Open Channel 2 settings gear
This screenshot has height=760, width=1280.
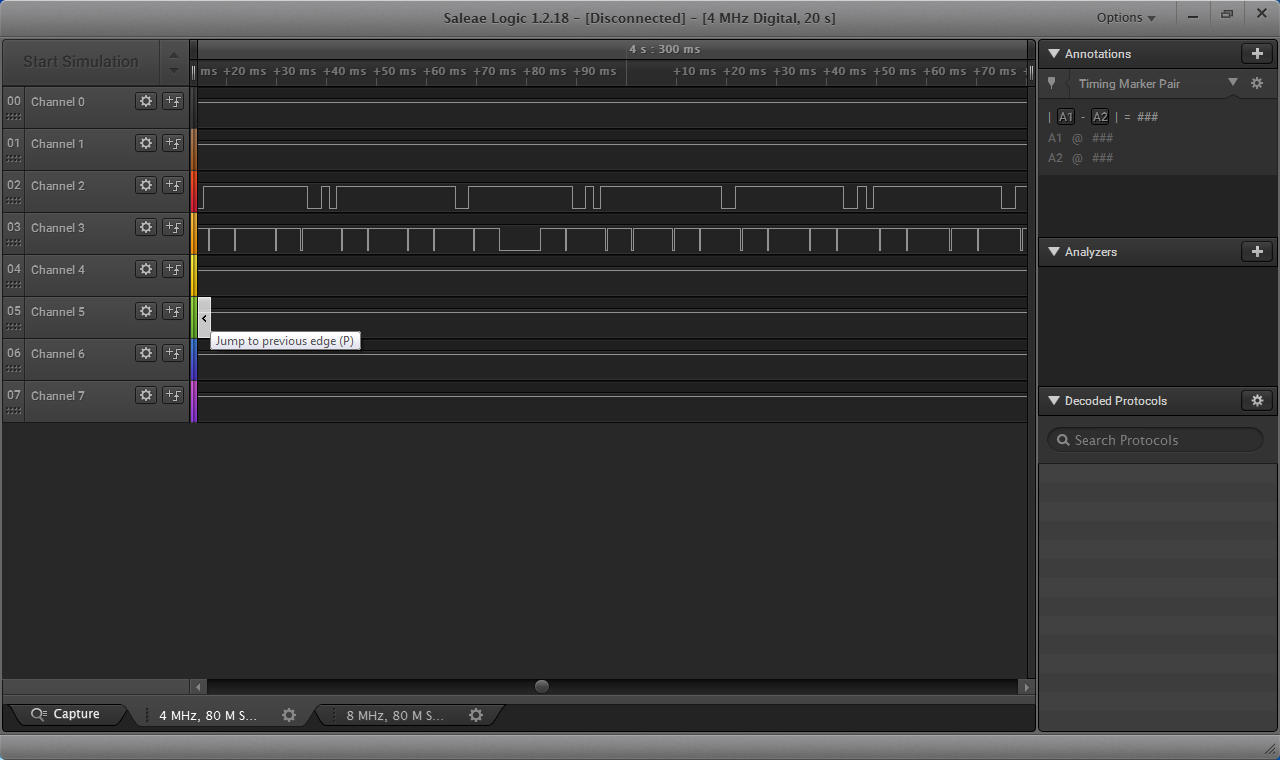146,185
